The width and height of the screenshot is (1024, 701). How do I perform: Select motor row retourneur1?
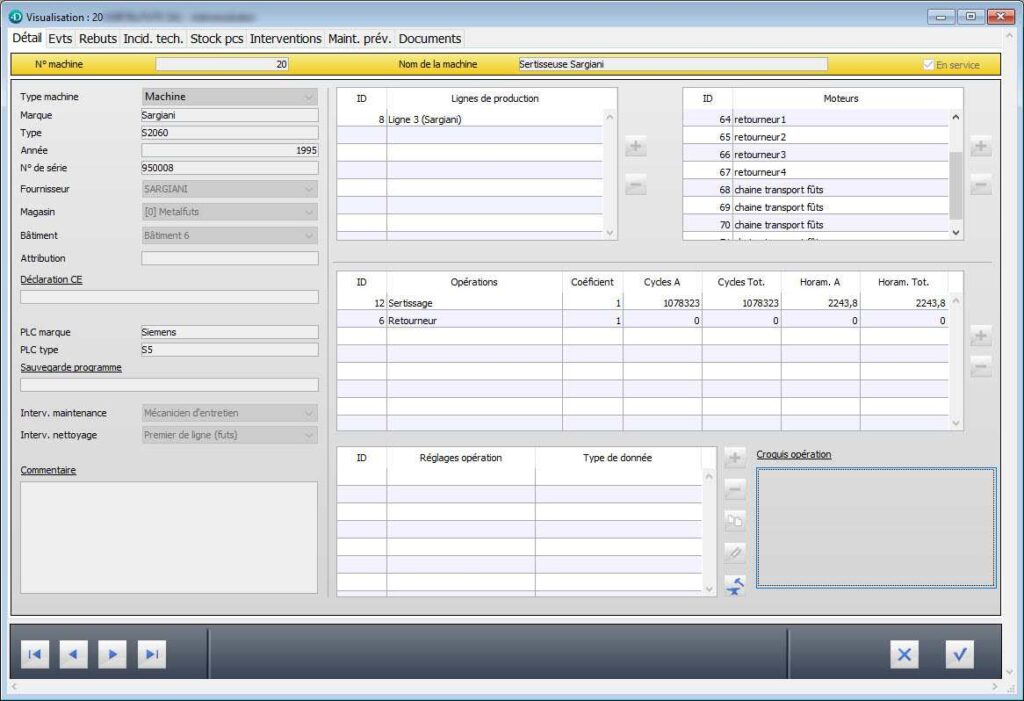(x=816, y=120)
